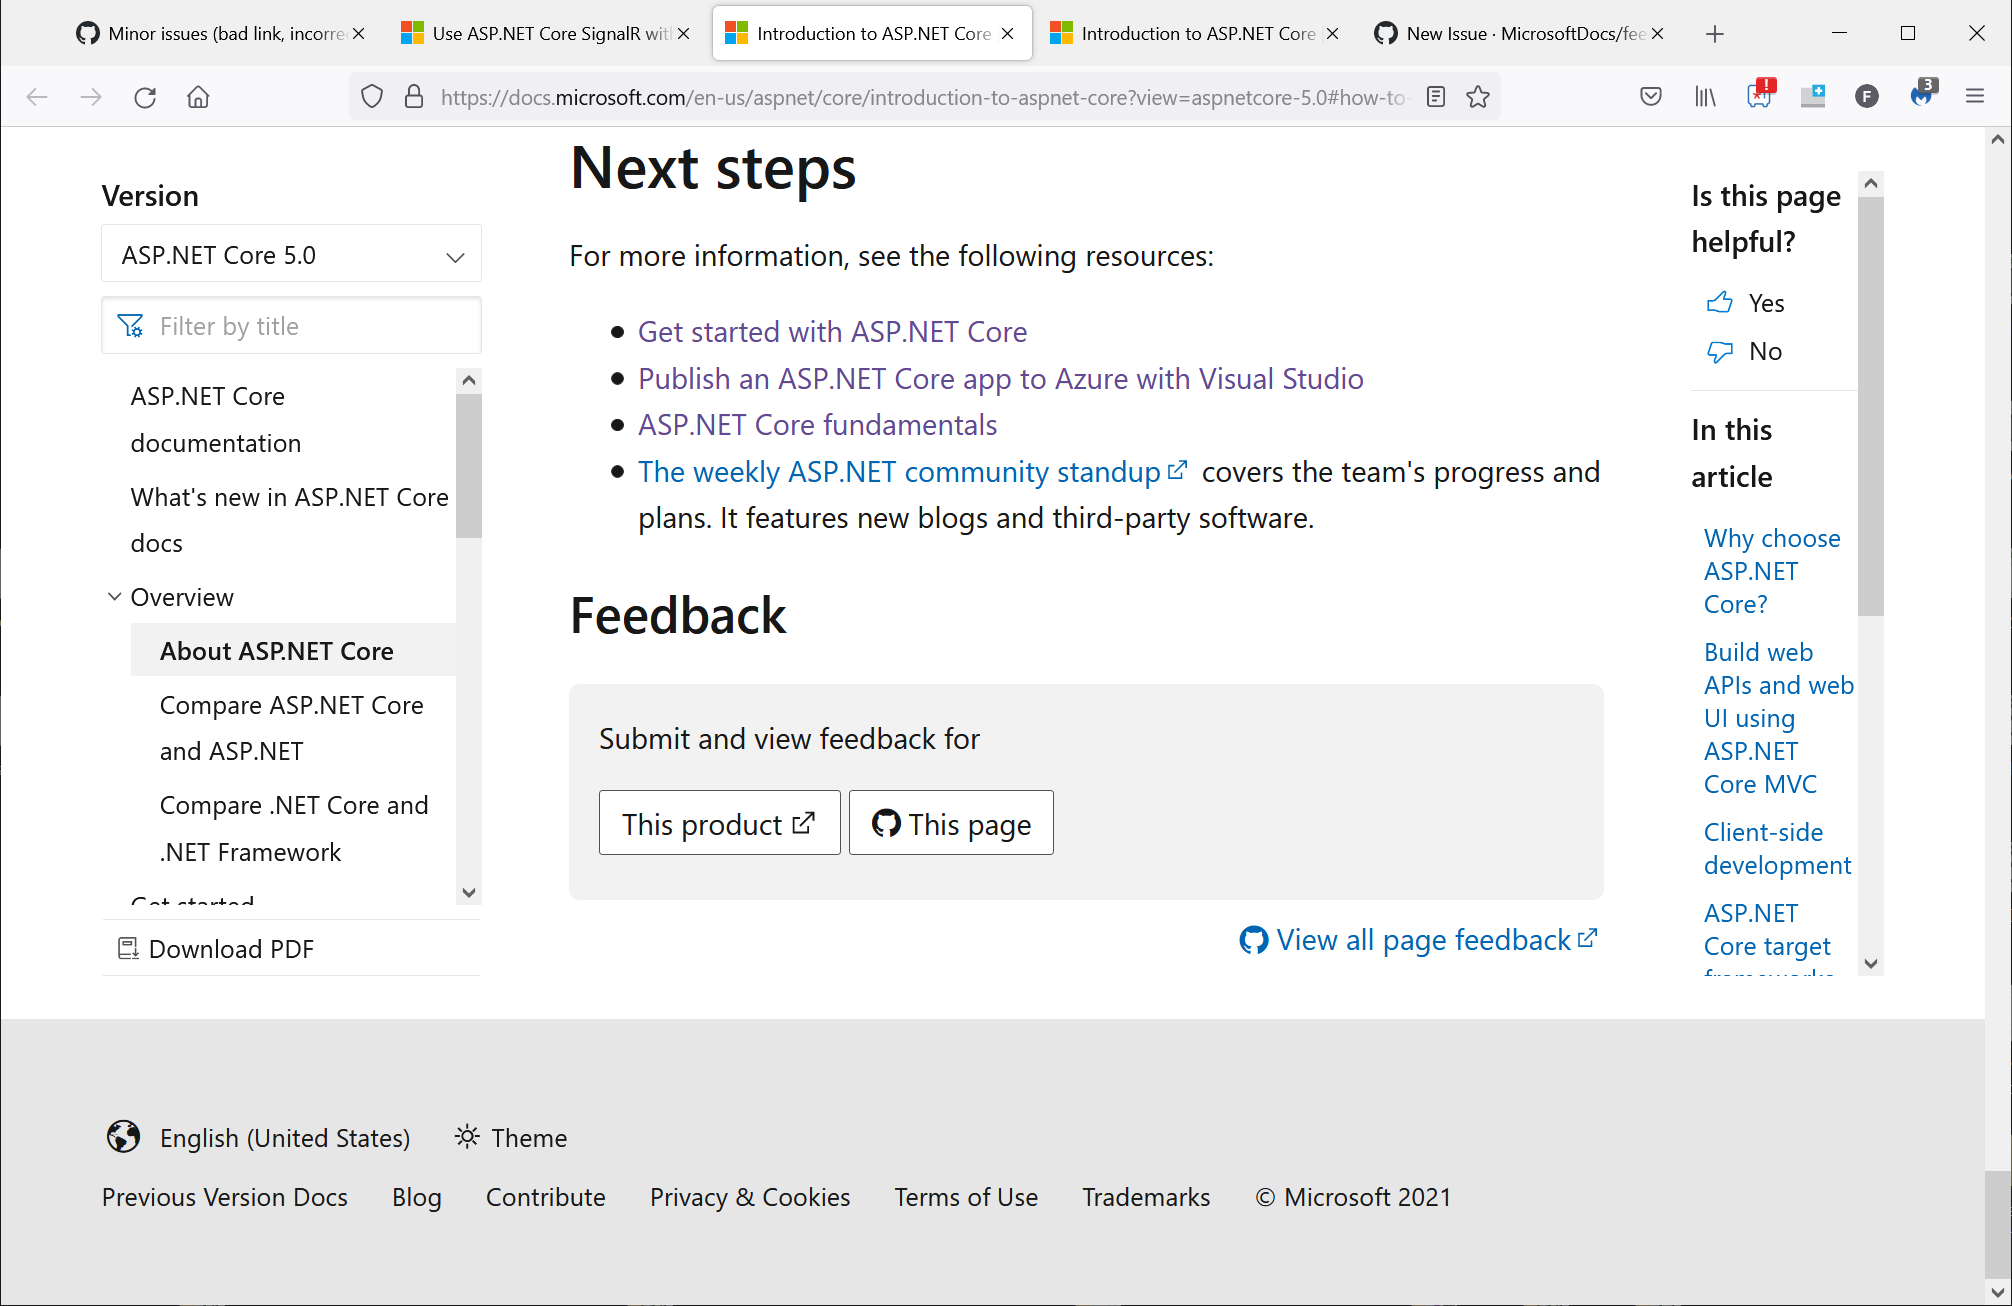Open Privacy & Cookies footer link
The image size is (2012, 1306).
coord(750,1197)
